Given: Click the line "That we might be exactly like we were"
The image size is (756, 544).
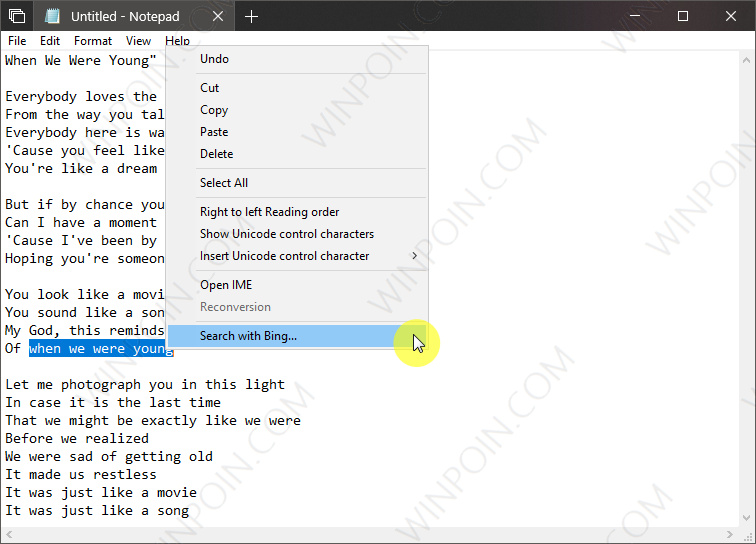Looking at the screenshot, I should click(153, 421).
